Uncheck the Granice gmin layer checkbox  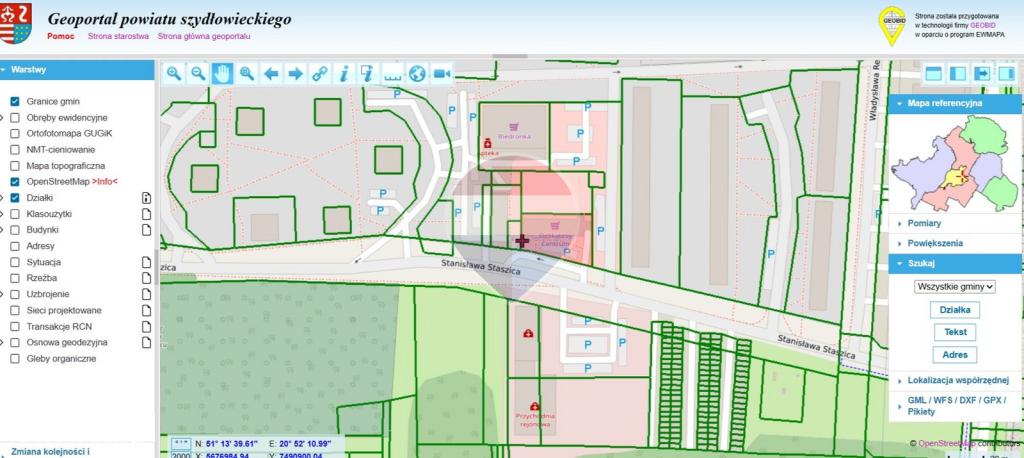(14, 101)
